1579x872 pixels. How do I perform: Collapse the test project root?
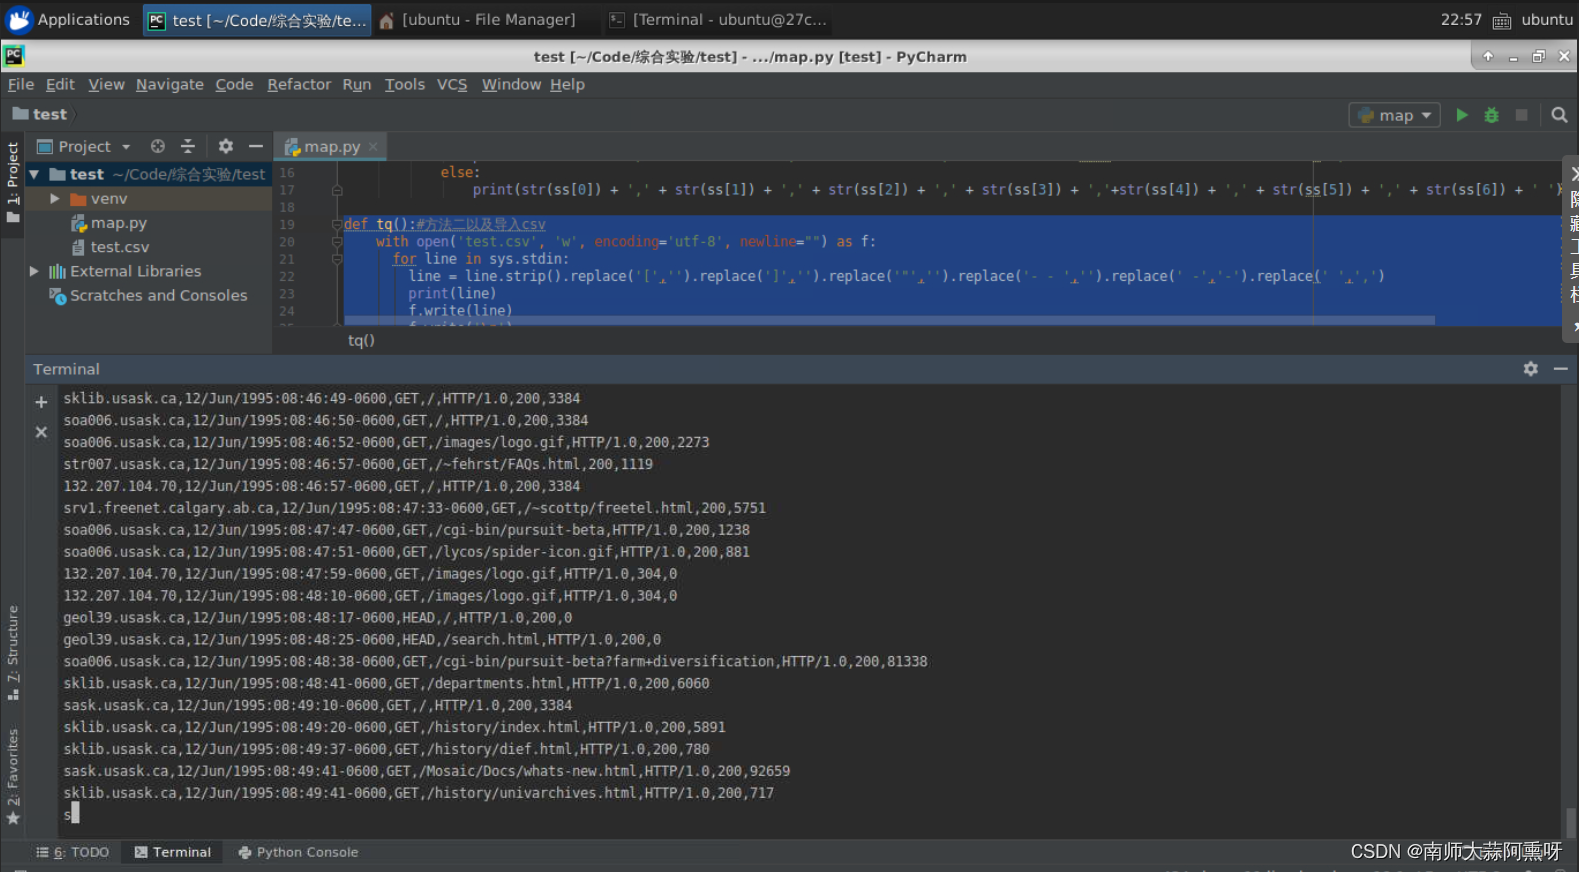point(34,174)
